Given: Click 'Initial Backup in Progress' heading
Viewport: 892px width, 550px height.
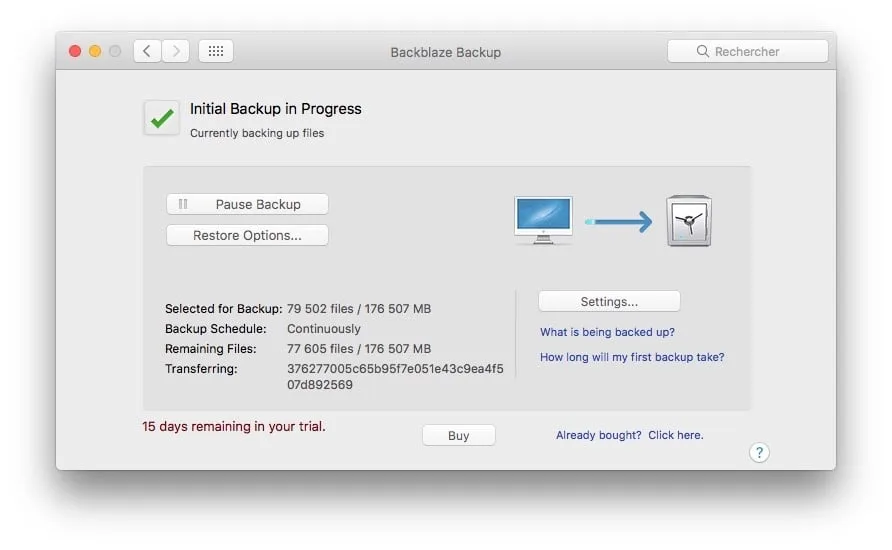Looking at the screenshot, I should coord(275,109).
